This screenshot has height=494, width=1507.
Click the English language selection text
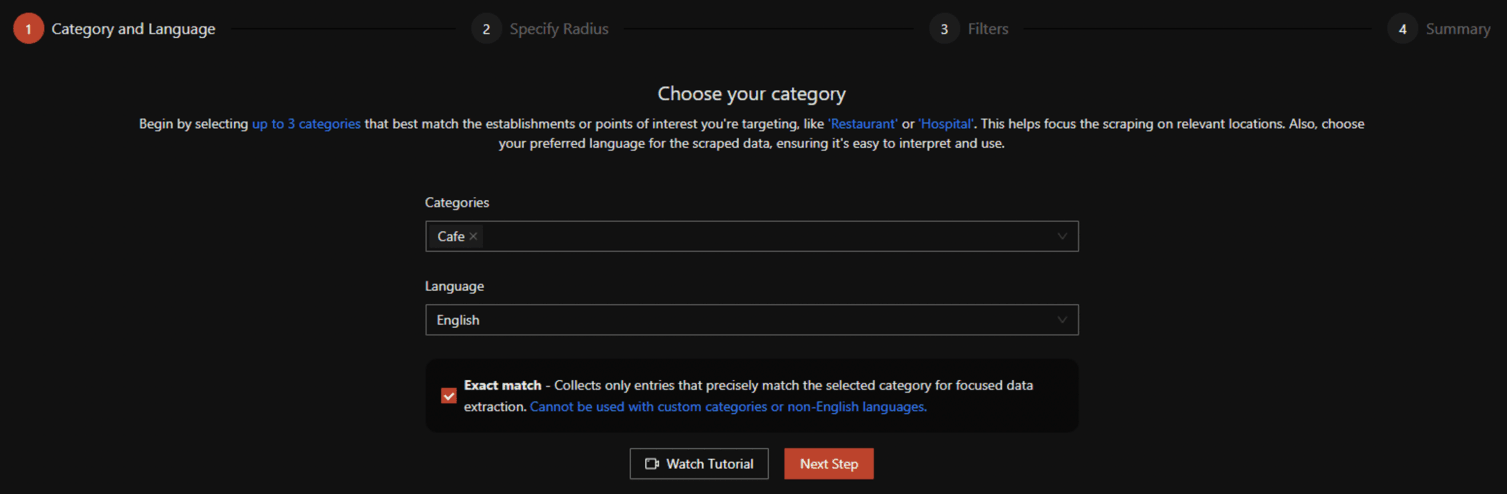coord(458,320)
